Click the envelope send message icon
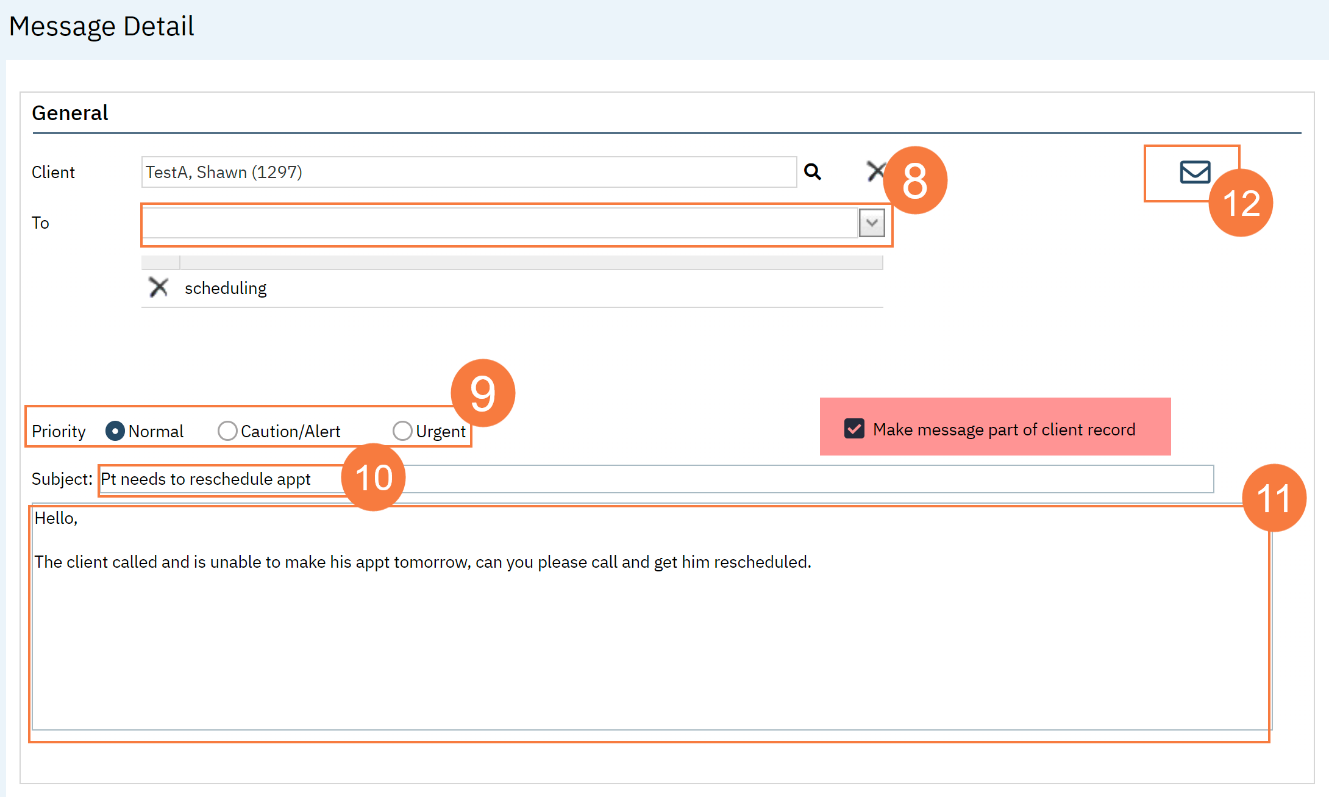This screenshot has width=1329, height=797. tap(1195, 172)
